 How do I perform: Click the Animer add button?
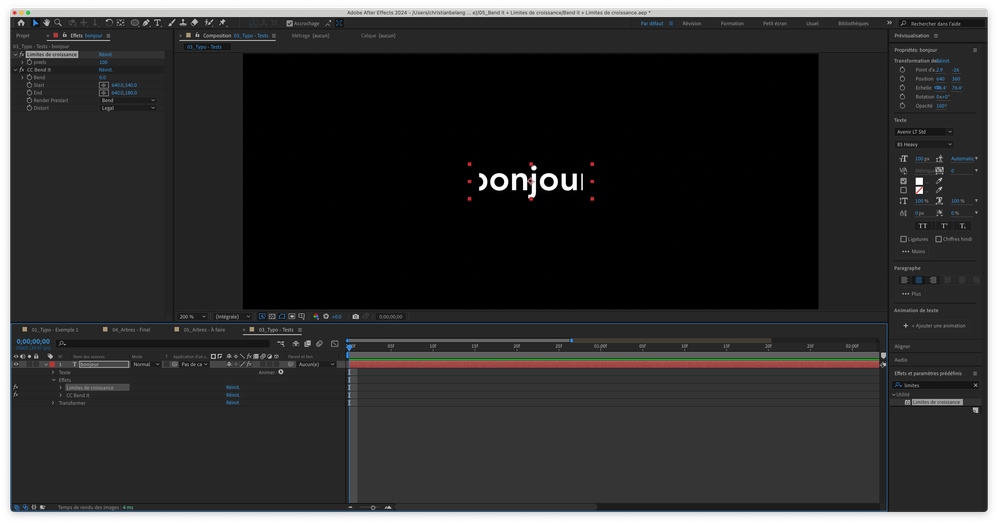pos(281,372)
